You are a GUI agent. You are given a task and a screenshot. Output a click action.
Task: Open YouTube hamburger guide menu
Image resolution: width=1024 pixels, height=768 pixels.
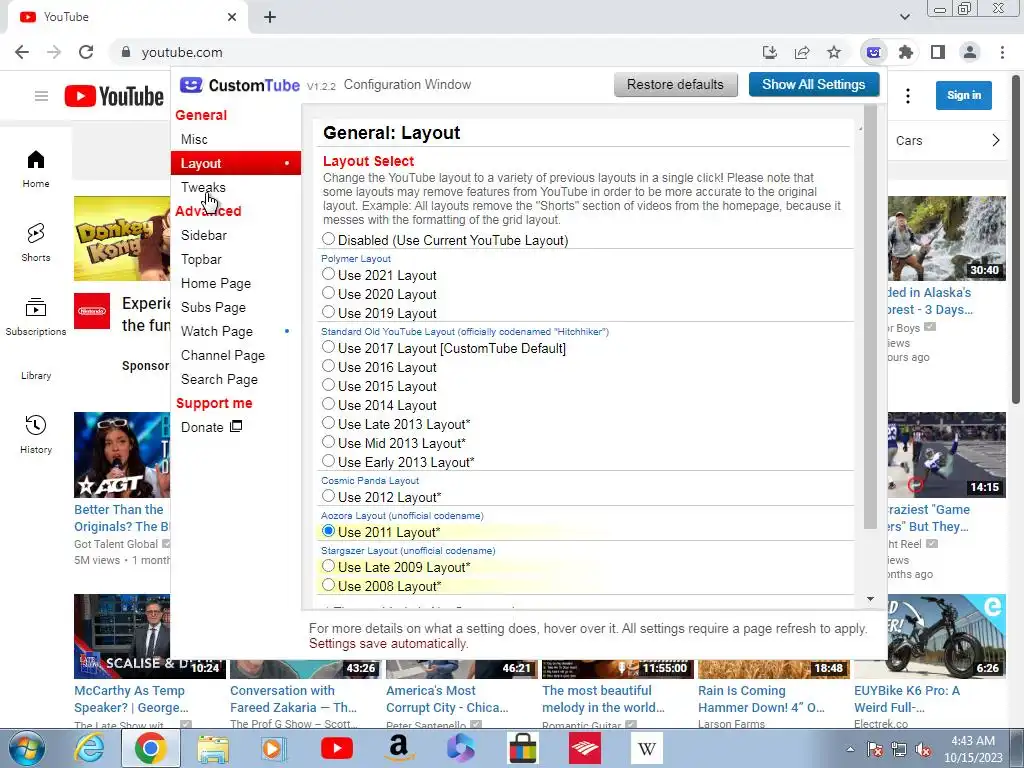[x=41, y=97]
